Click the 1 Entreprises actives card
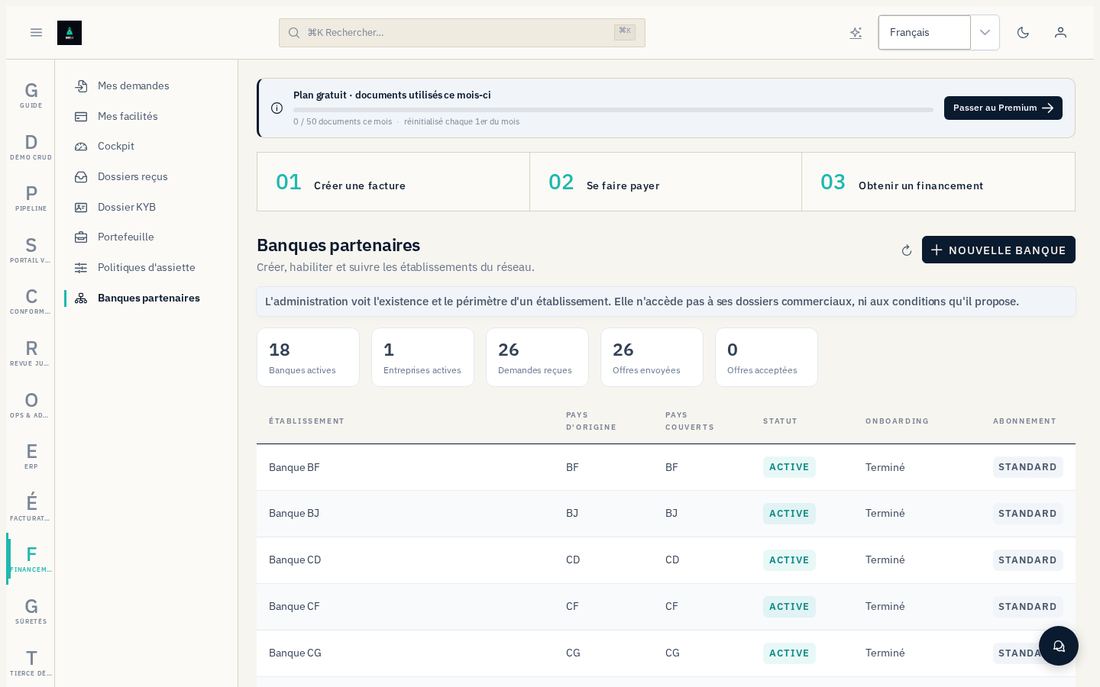The width and height of the screenshot is (1100, 687). click(422, 357)
